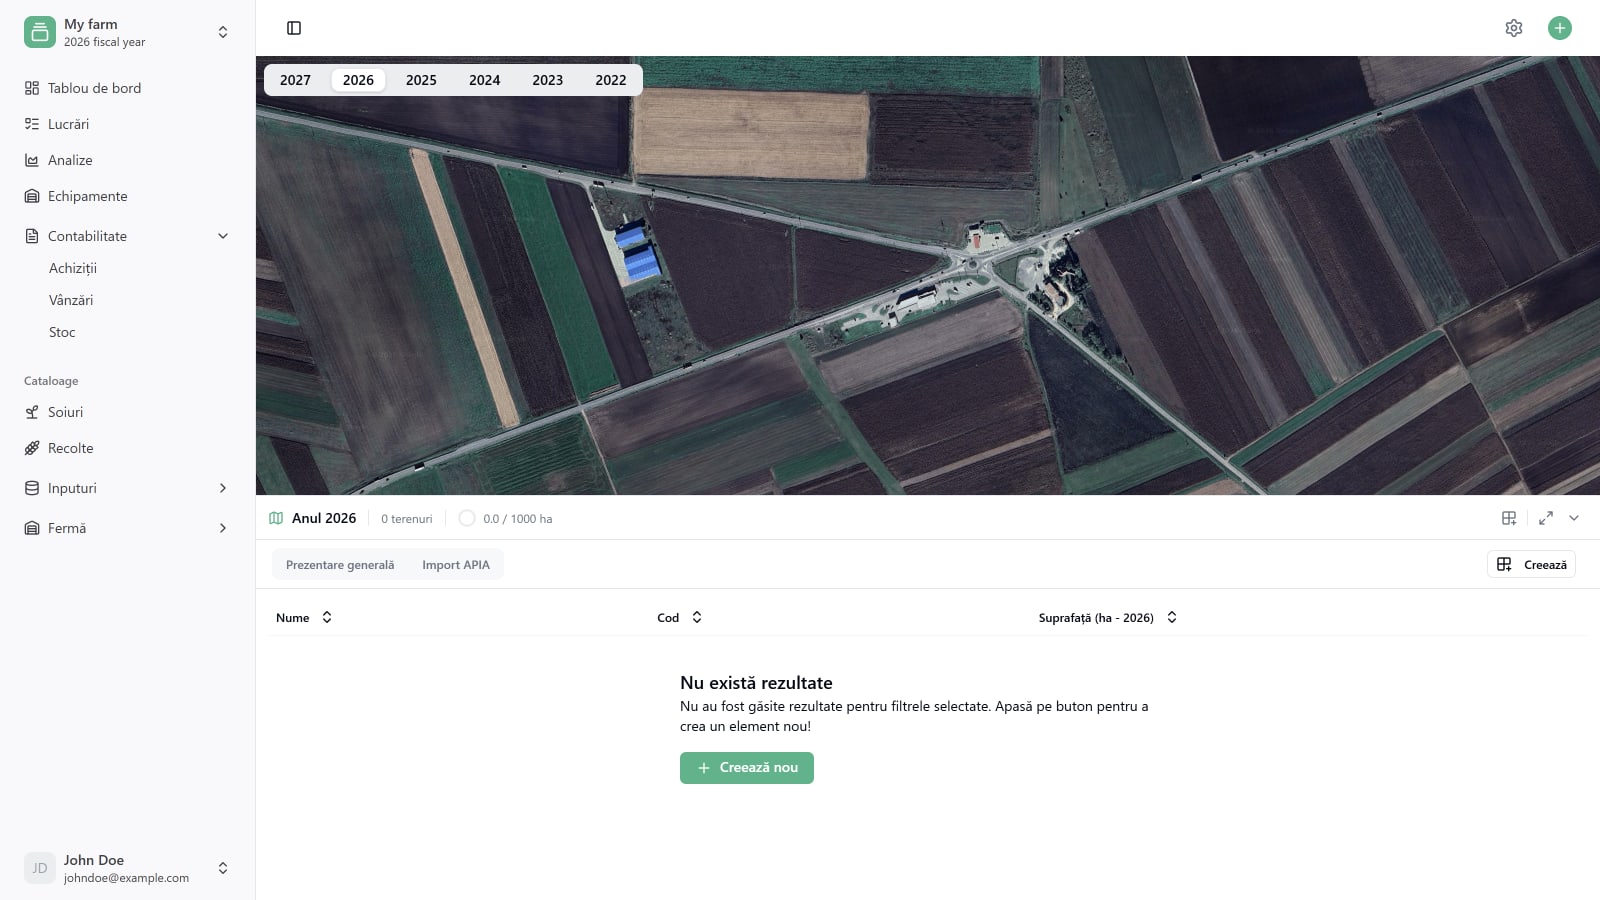
Task: Open the Import APIA tab
Action: click(x=456, y=565)
